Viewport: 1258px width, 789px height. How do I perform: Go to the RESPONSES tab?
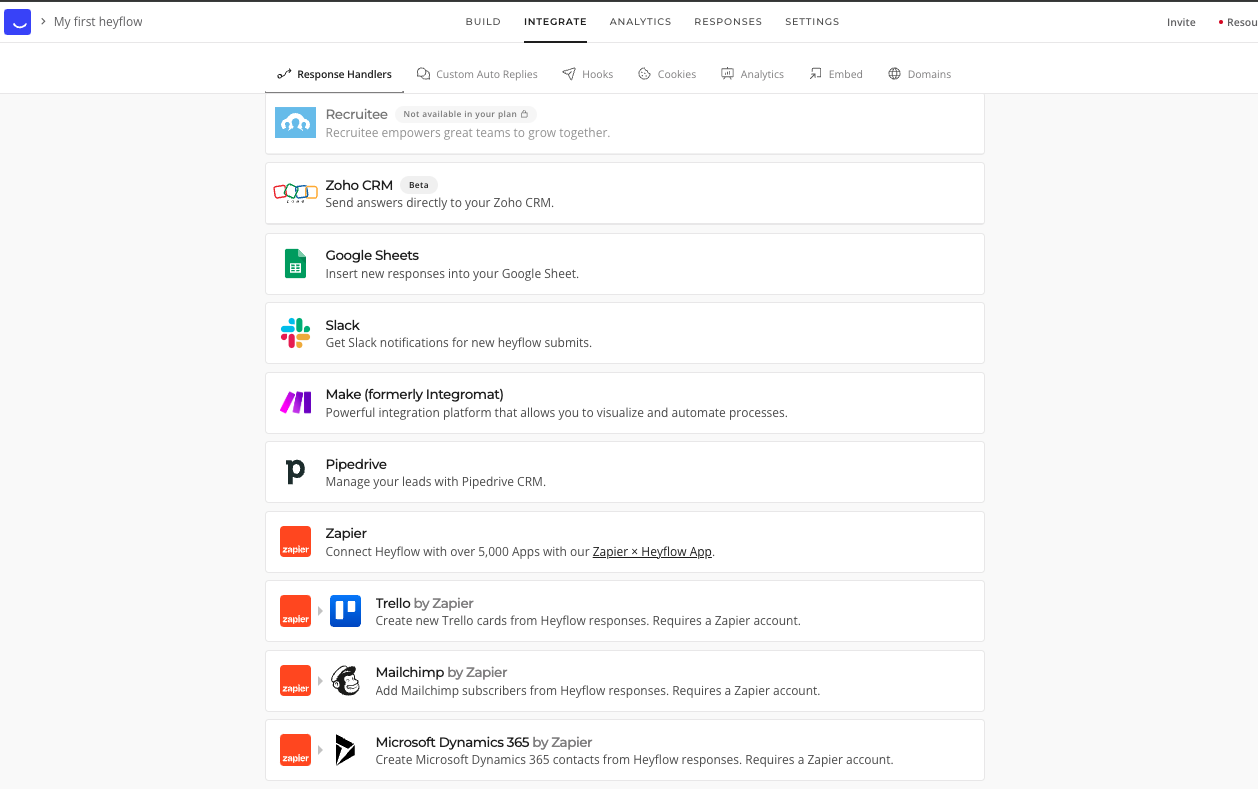[728, 22]
